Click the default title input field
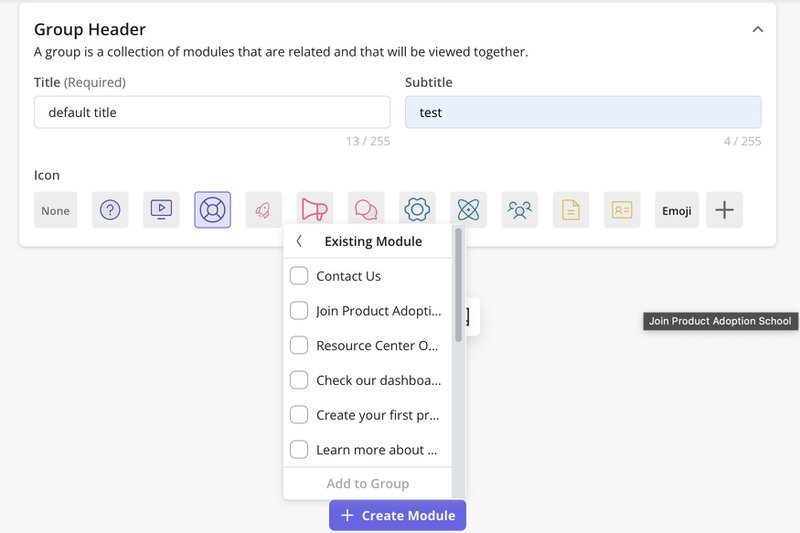Image resolution: width=800 pixels, height=533 pixels. [212, 112]
